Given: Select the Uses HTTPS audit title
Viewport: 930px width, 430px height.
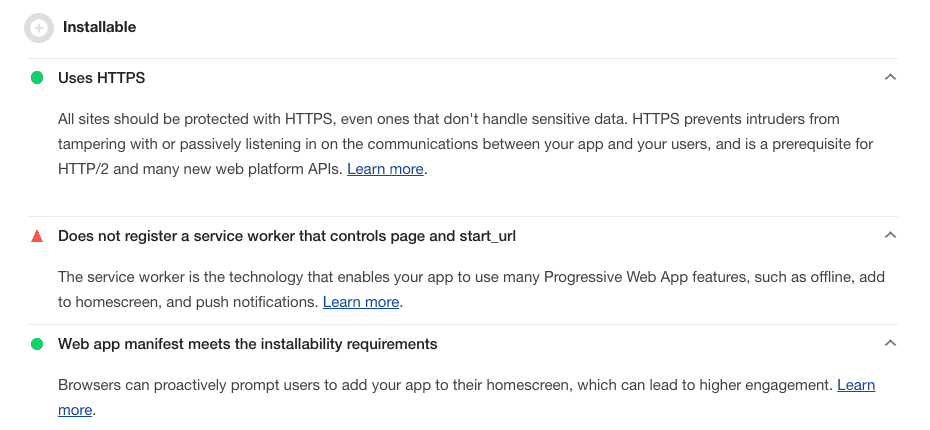Looking at the screenshot, I should tap(101, 78).
